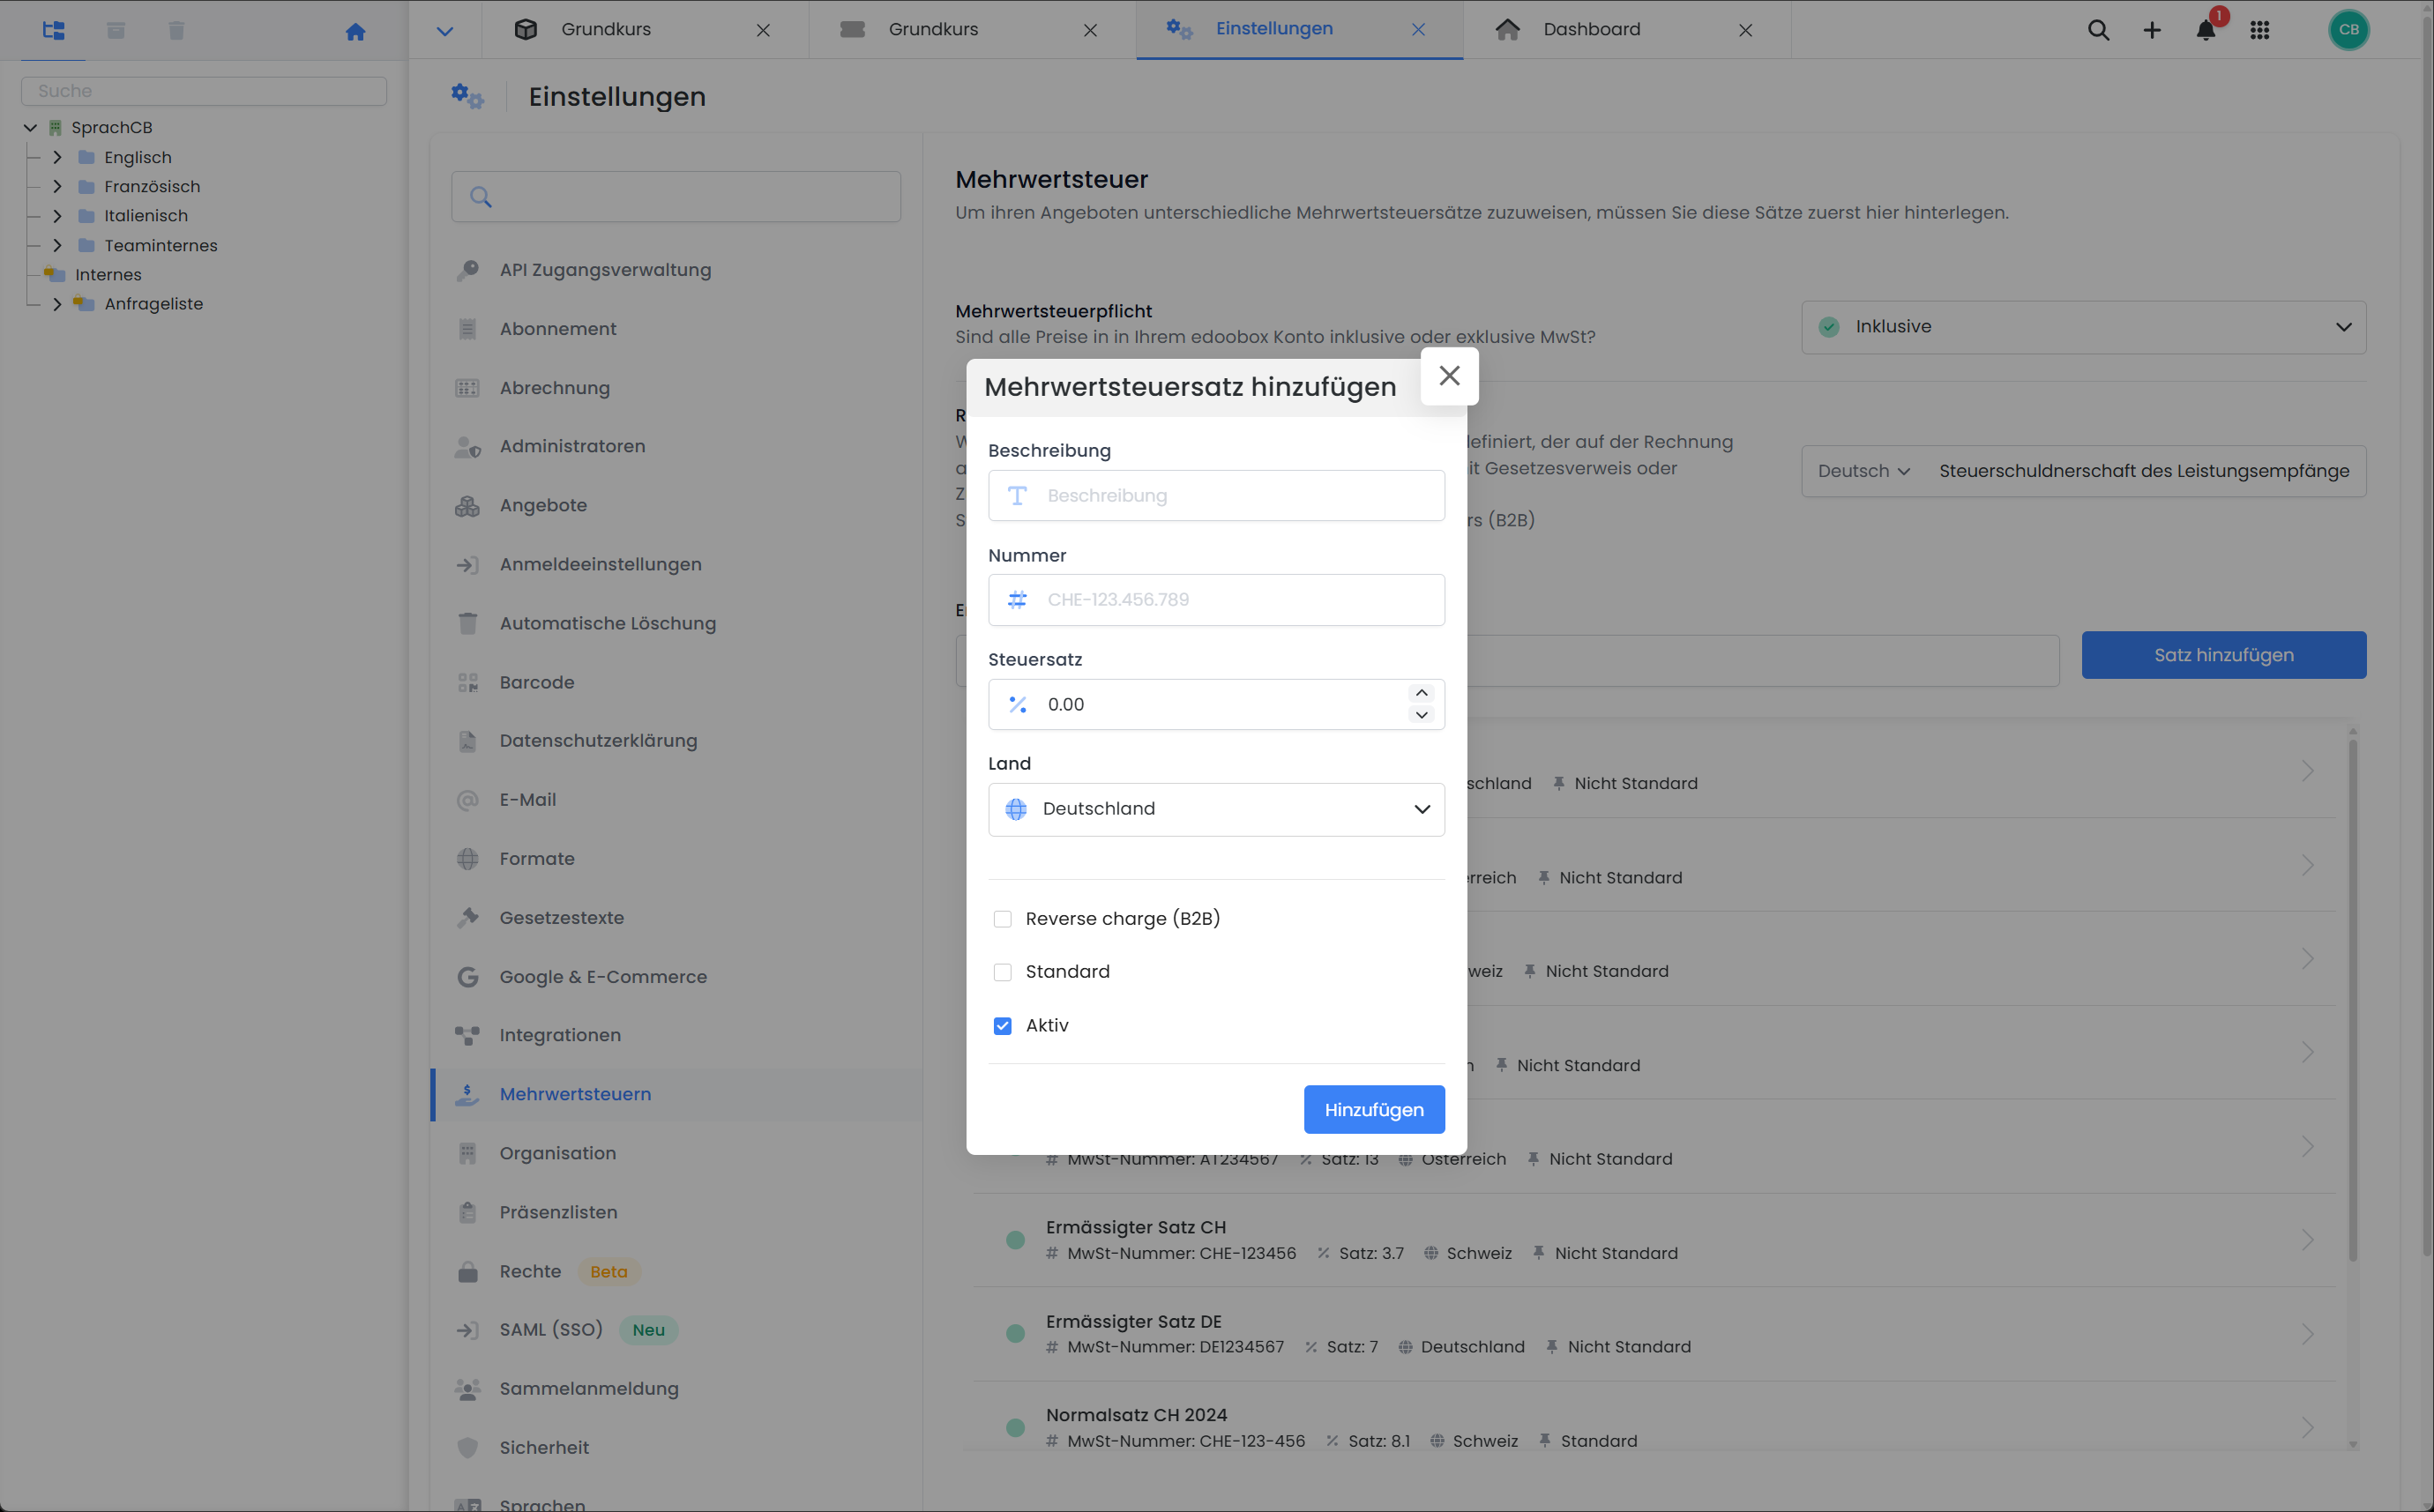The image size is (2434, 1512).
Task: Select the first Grundkurs tab
Action: pos(606,29)
